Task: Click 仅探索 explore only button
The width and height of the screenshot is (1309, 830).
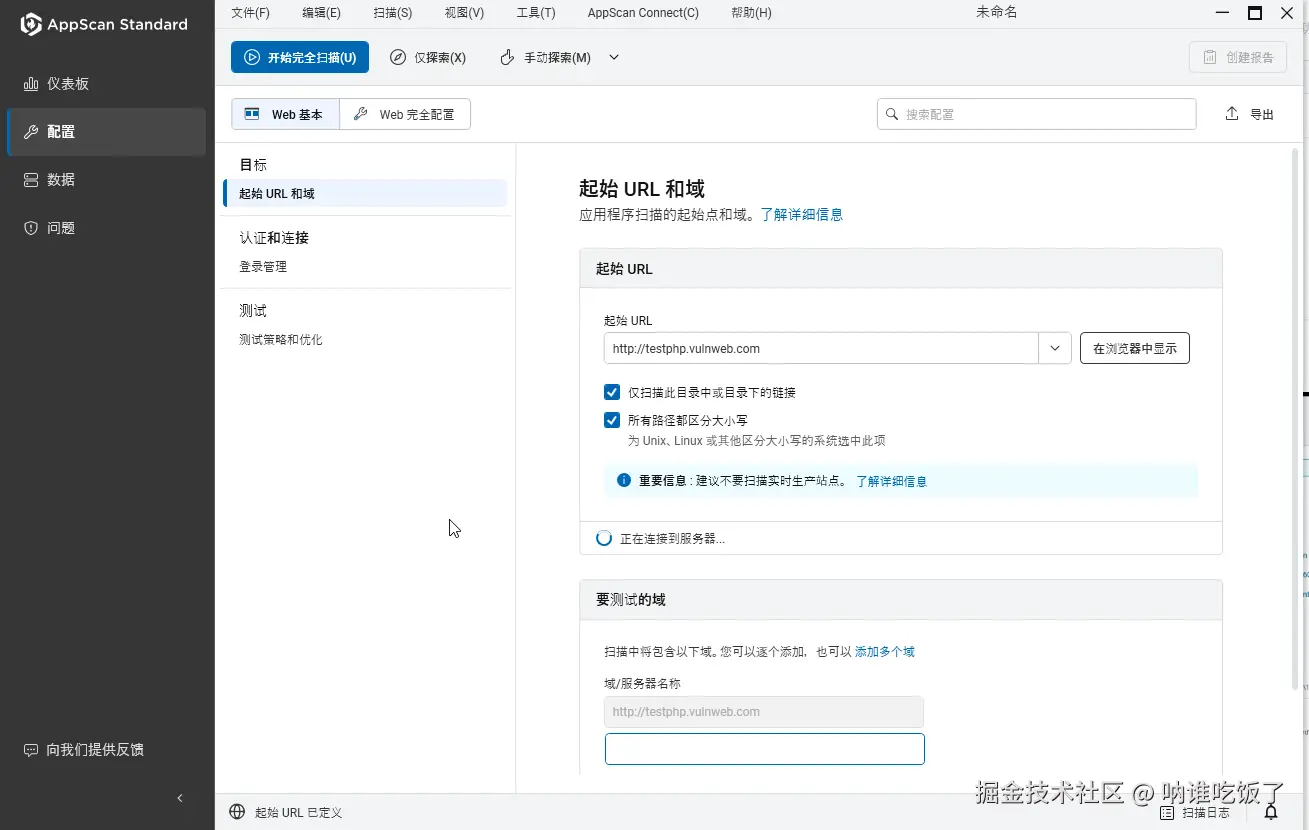Action: tap(428, 57)
